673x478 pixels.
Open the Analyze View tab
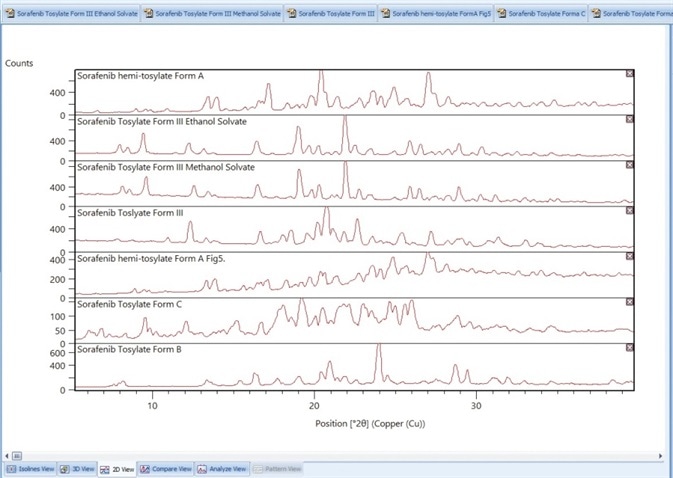[x=222, y=468]
